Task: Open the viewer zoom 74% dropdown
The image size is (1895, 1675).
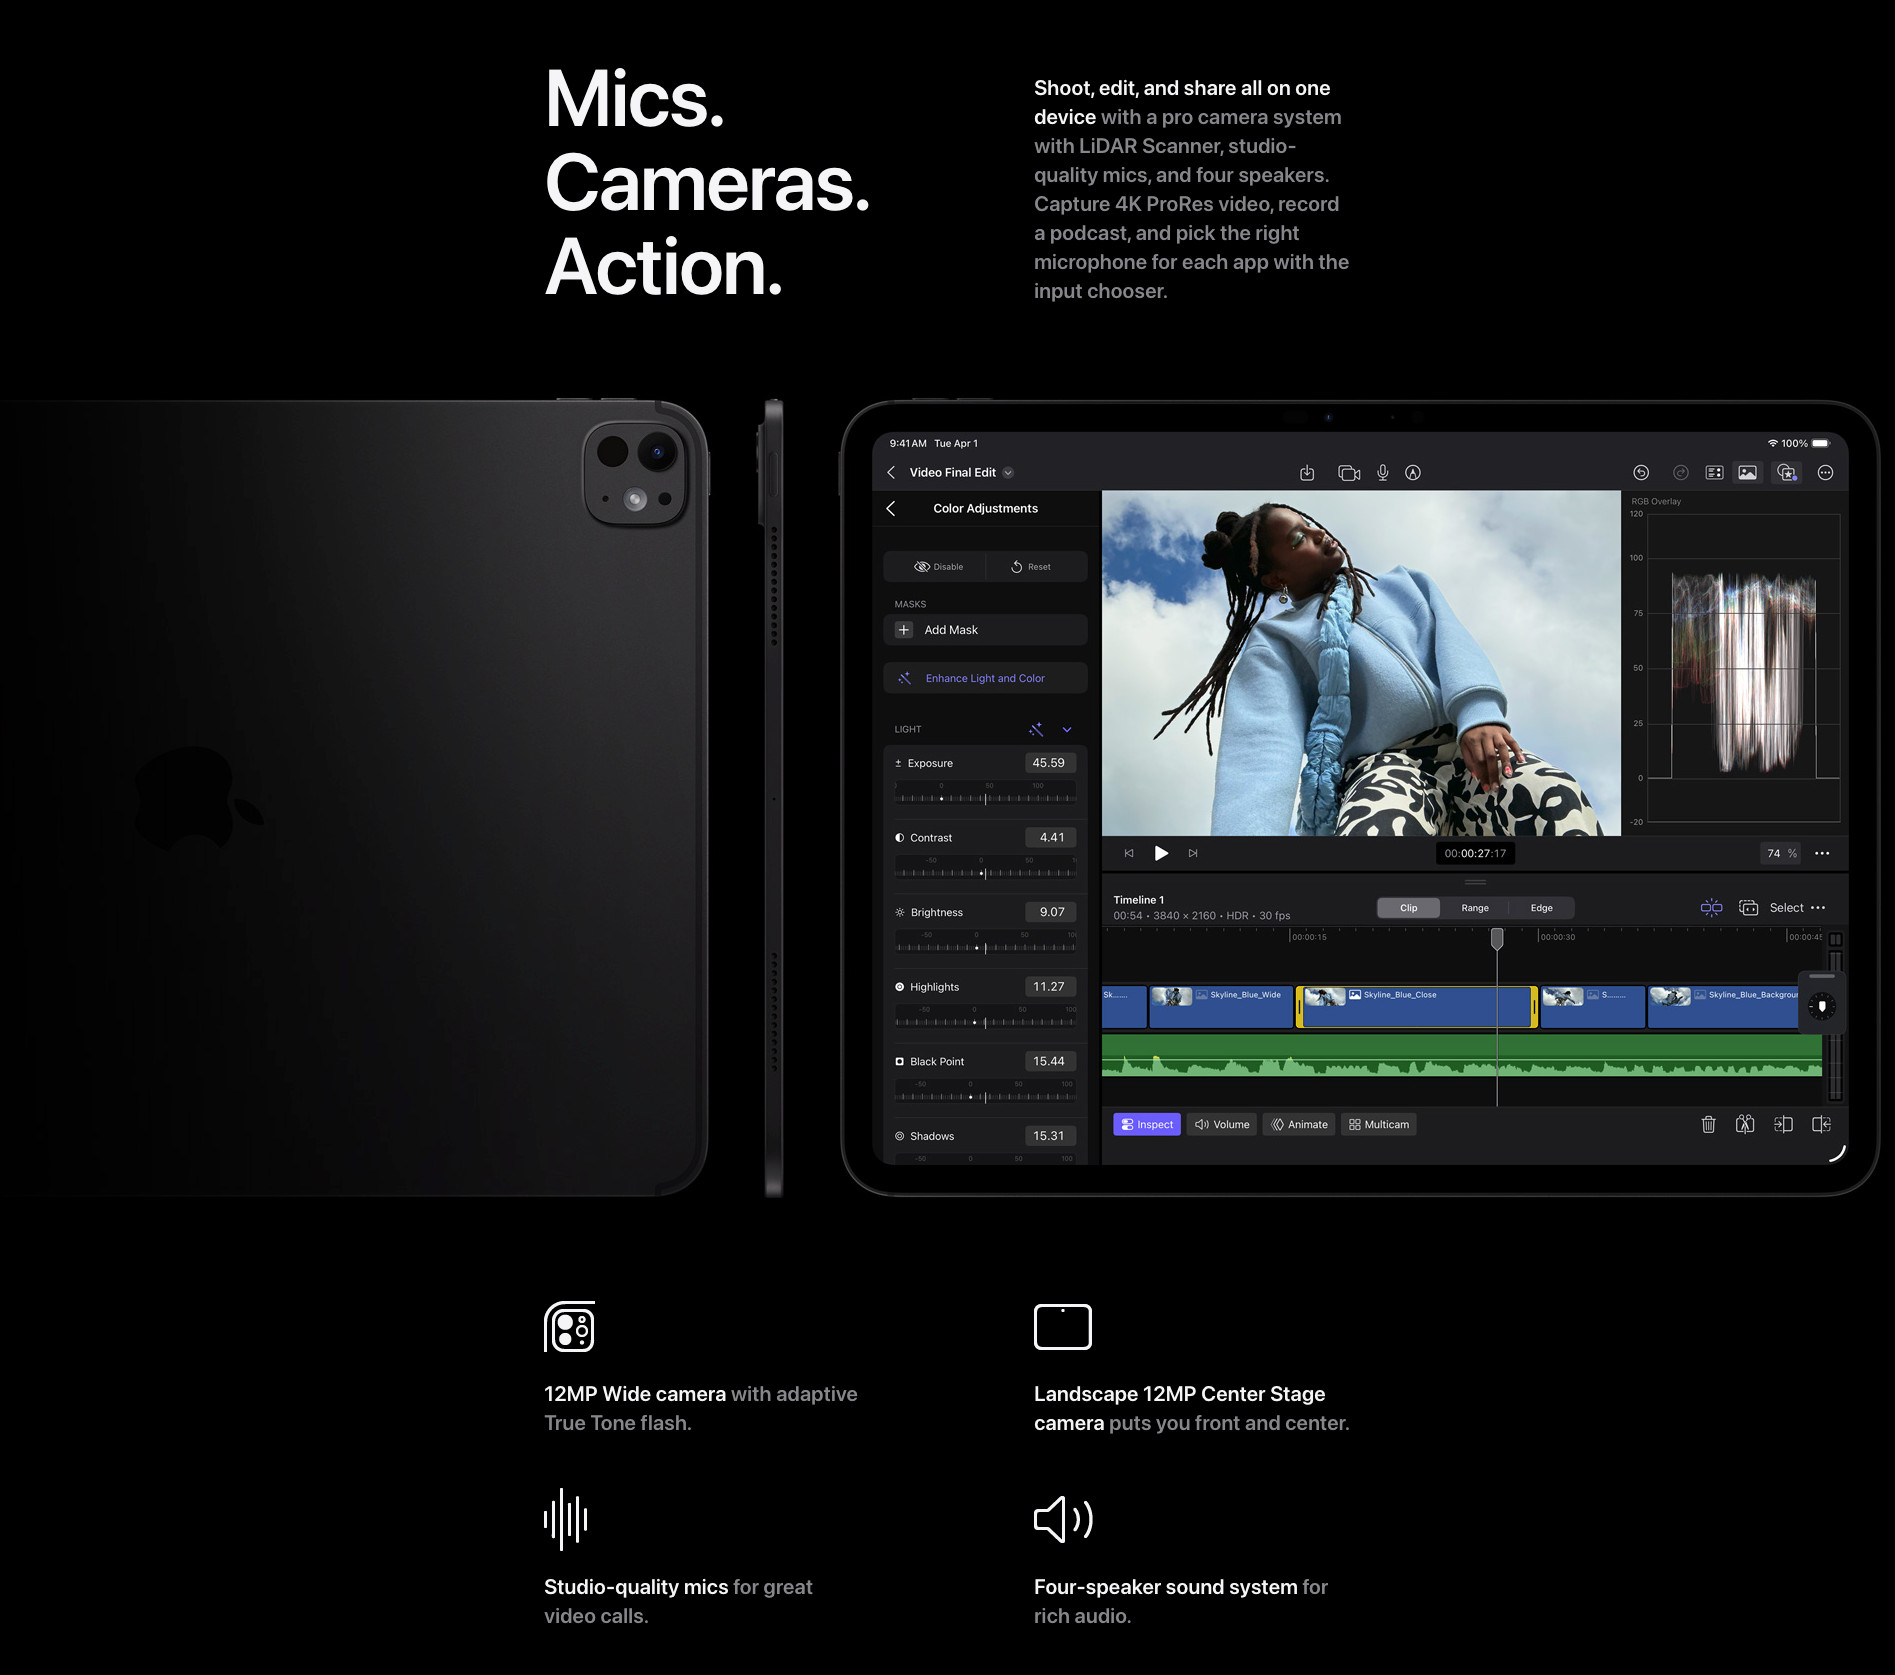Action: pyautogui.click(x=1780, y=854)
